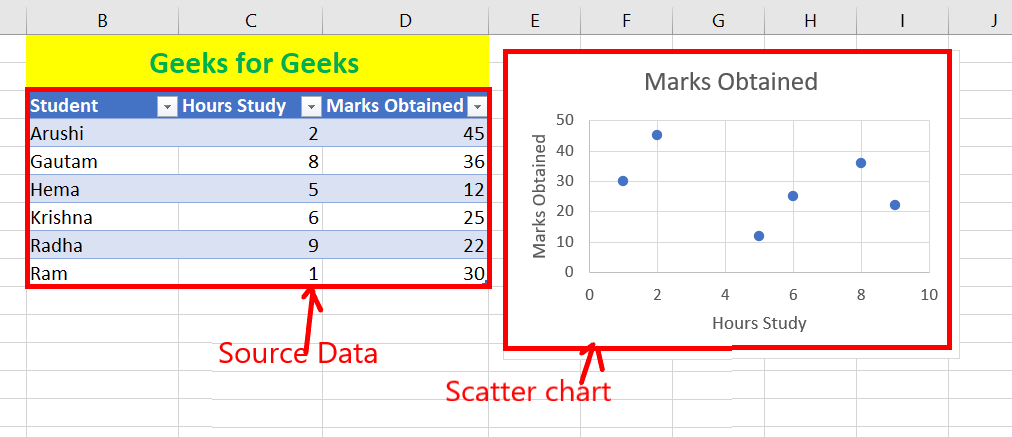The width and height of the screenshot is (1012, 437).
Task: Select column E header
Action: 534,21
